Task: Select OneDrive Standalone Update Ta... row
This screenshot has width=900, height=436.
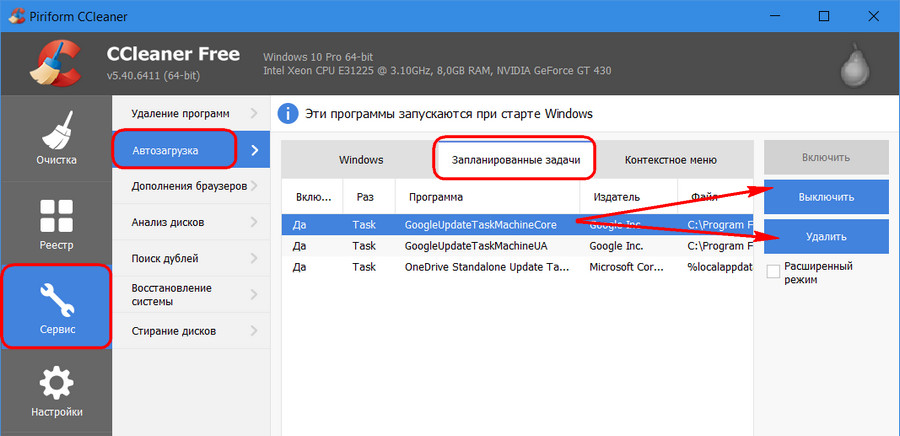Action: pos(517,267)
